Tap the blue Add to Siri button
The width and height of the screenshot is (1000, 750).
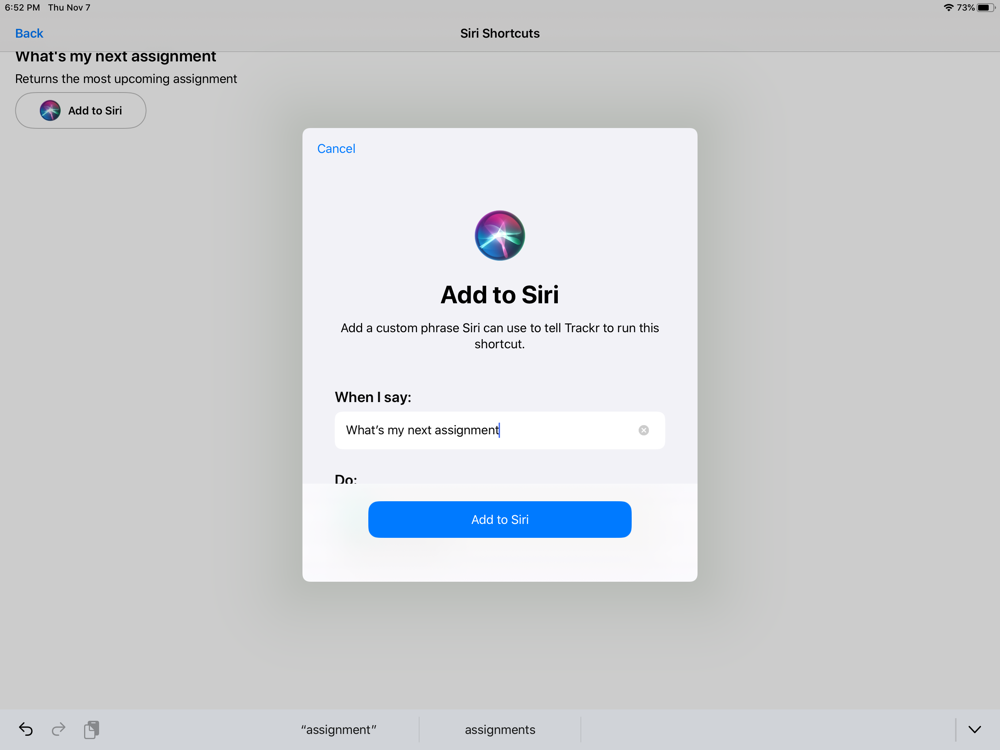tap(499, 519)
